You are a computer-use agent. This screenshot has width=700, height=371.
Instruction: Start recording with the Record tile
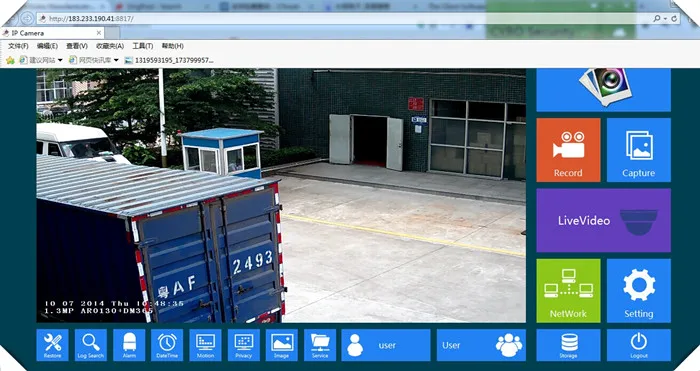coord(568,150)
